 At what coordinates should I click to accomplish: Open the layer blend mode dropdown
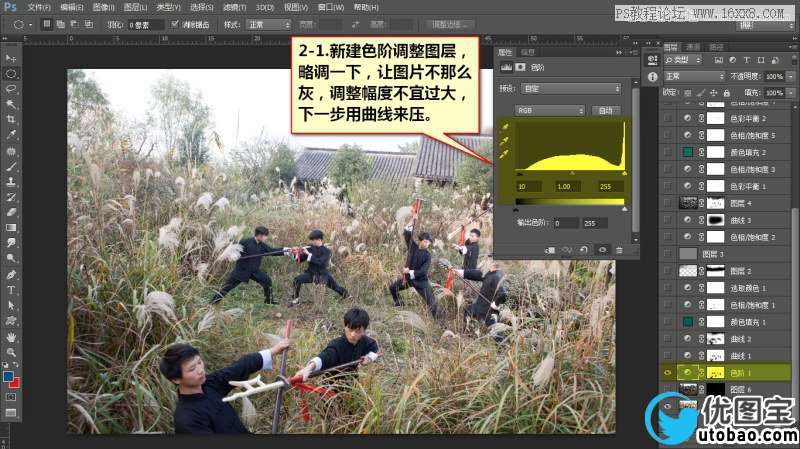pos(694,77)
